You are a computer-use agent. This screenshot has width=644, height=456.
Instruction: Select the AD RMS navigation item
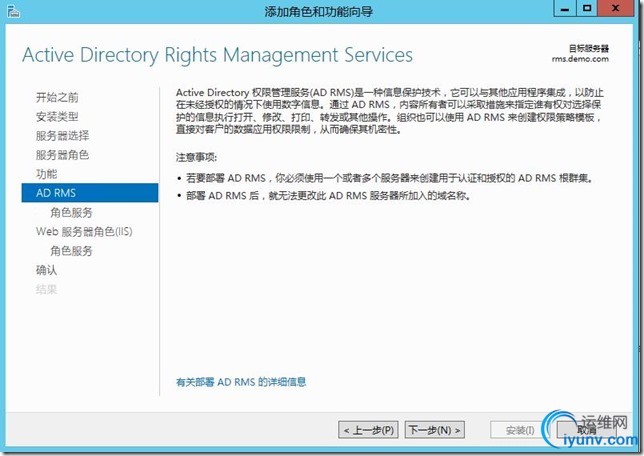[90, 193]
